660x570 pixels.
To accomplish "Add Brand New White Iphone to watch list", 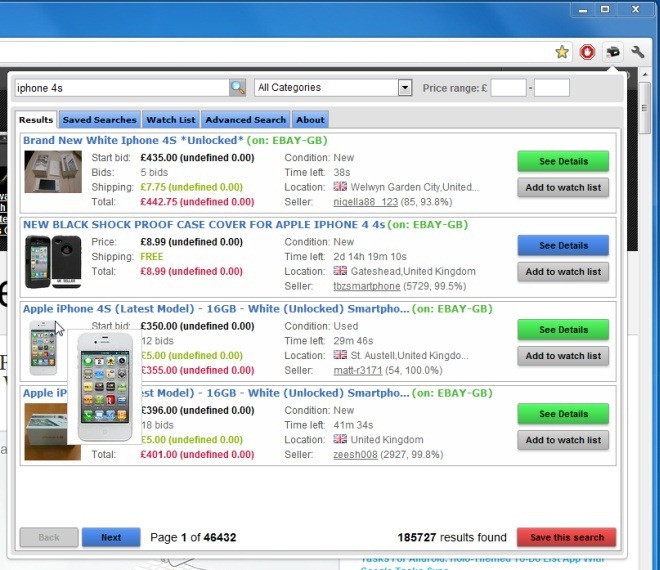I will coord(563,187).
